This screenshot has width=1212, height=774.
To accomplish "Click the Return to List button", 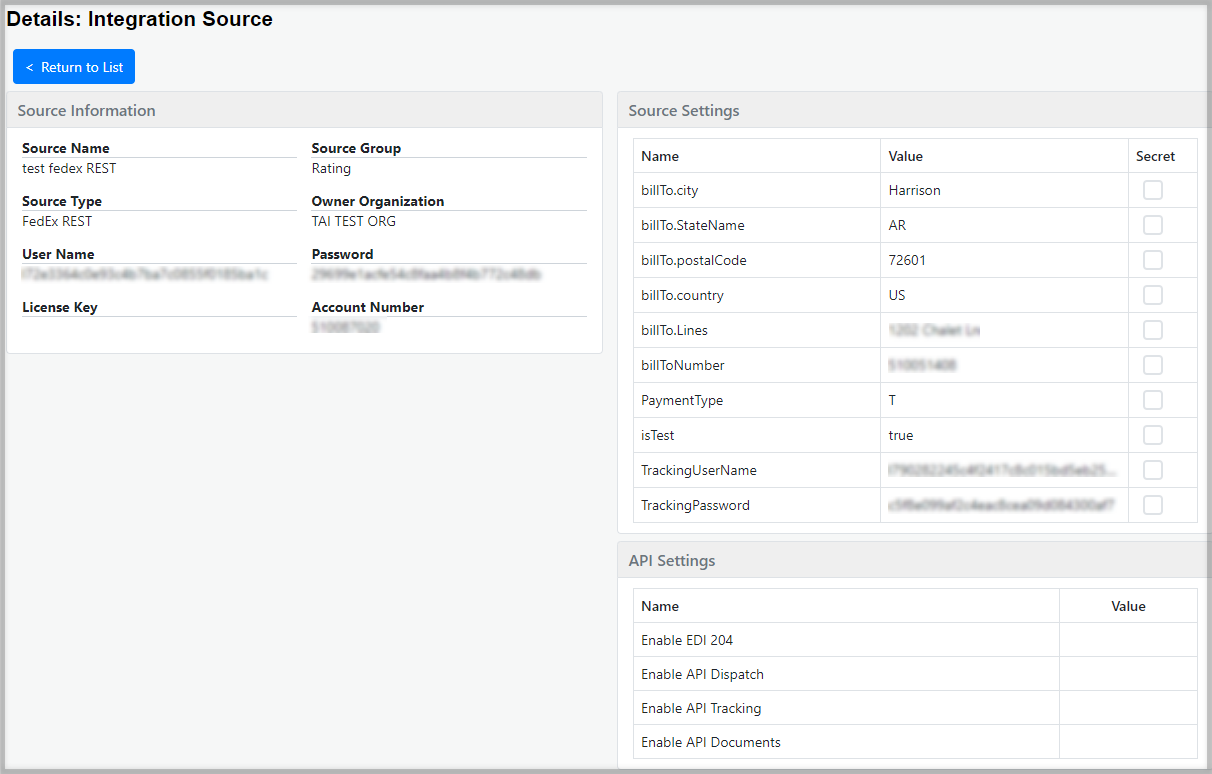I will [73, 66].
